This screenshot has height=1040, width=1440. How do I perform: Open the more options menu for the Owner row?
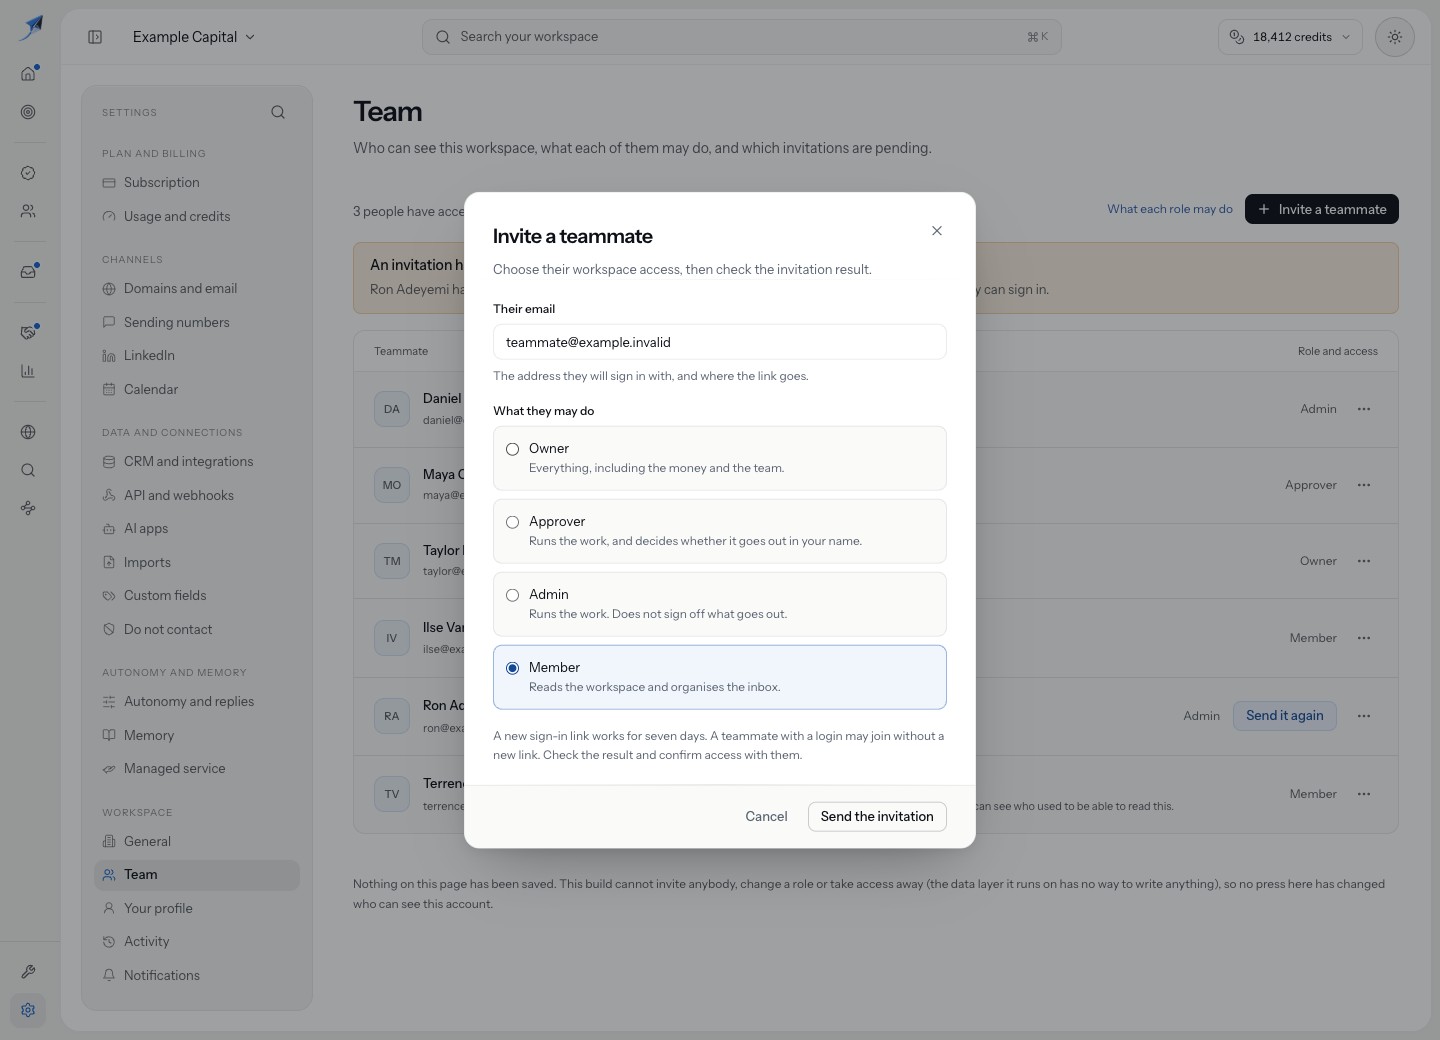tap(1364, 561)
